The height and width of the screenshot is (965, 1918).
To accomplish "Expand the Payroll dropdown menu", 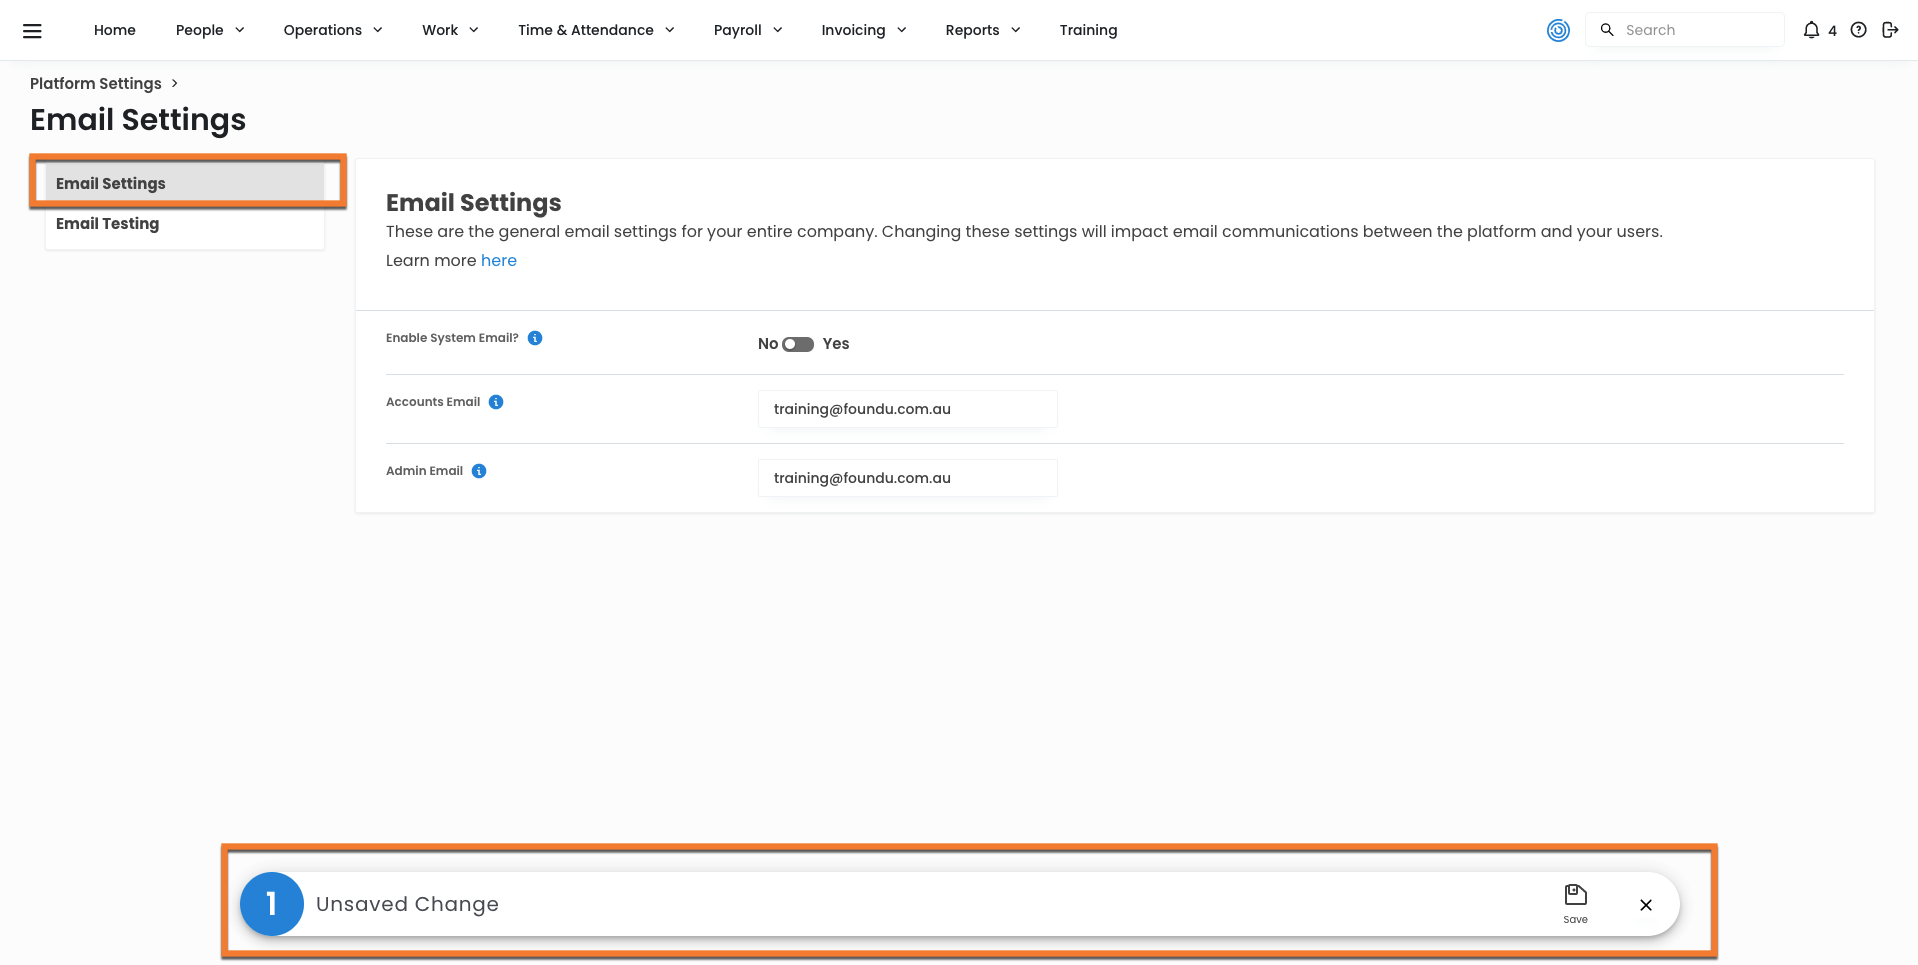I will click(747, 30).
